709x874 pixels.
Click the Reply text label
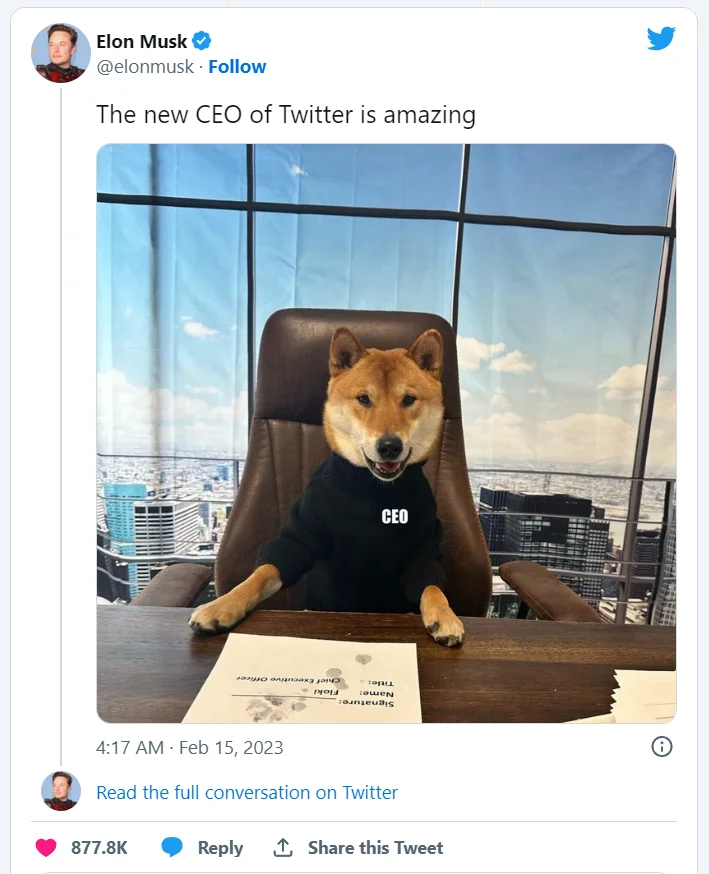pos(220,848)
